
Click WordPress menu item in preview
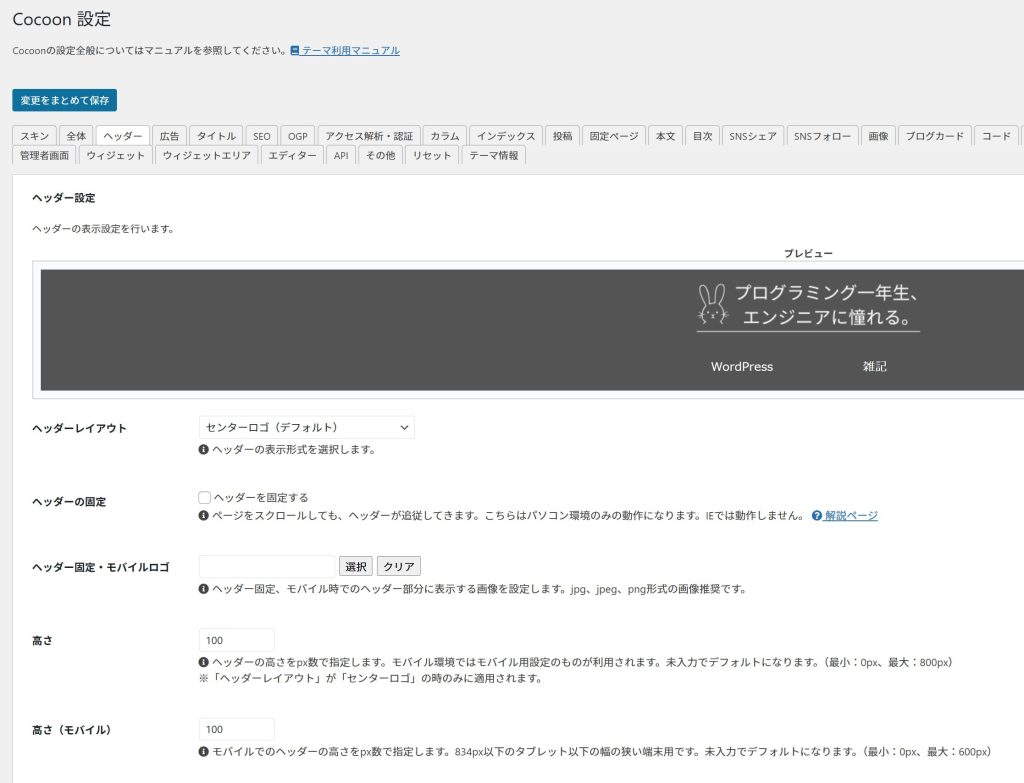click(x=741, y=367)
